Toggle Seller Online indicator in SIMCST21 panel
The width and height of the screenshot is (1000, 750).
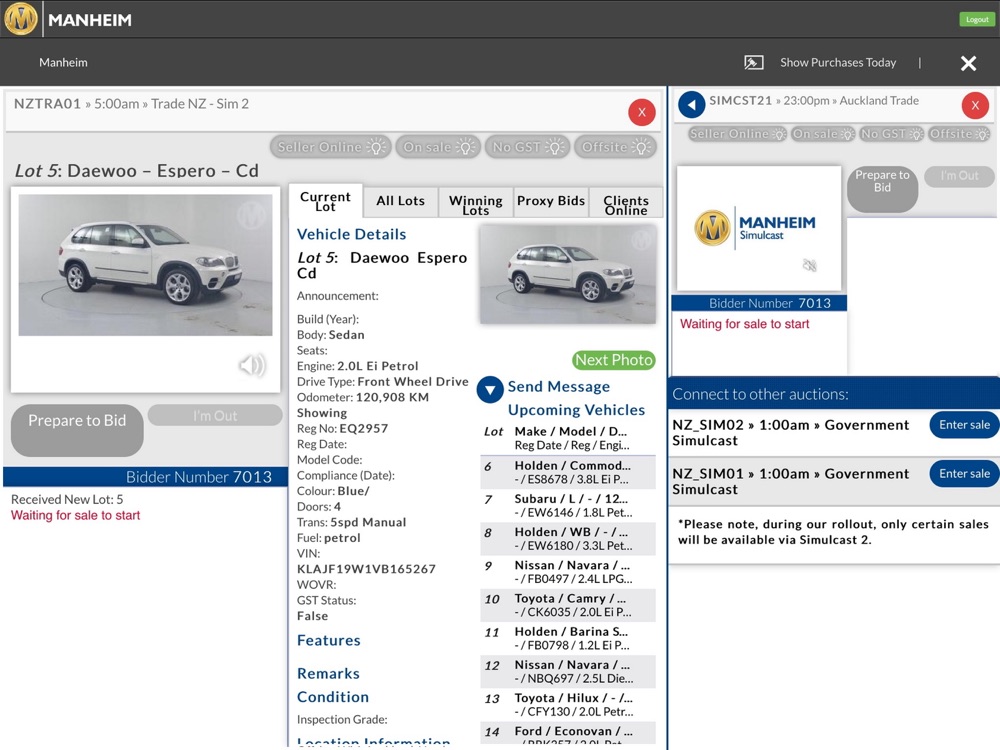737,134
